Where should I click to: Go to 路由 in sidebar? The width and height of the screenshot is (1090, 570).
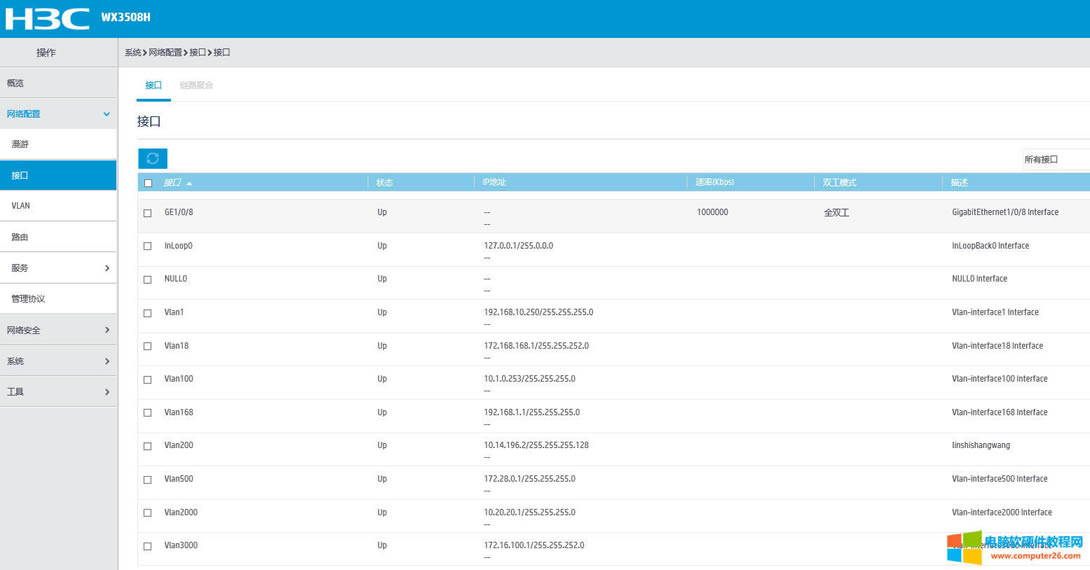tap(20, 237)
